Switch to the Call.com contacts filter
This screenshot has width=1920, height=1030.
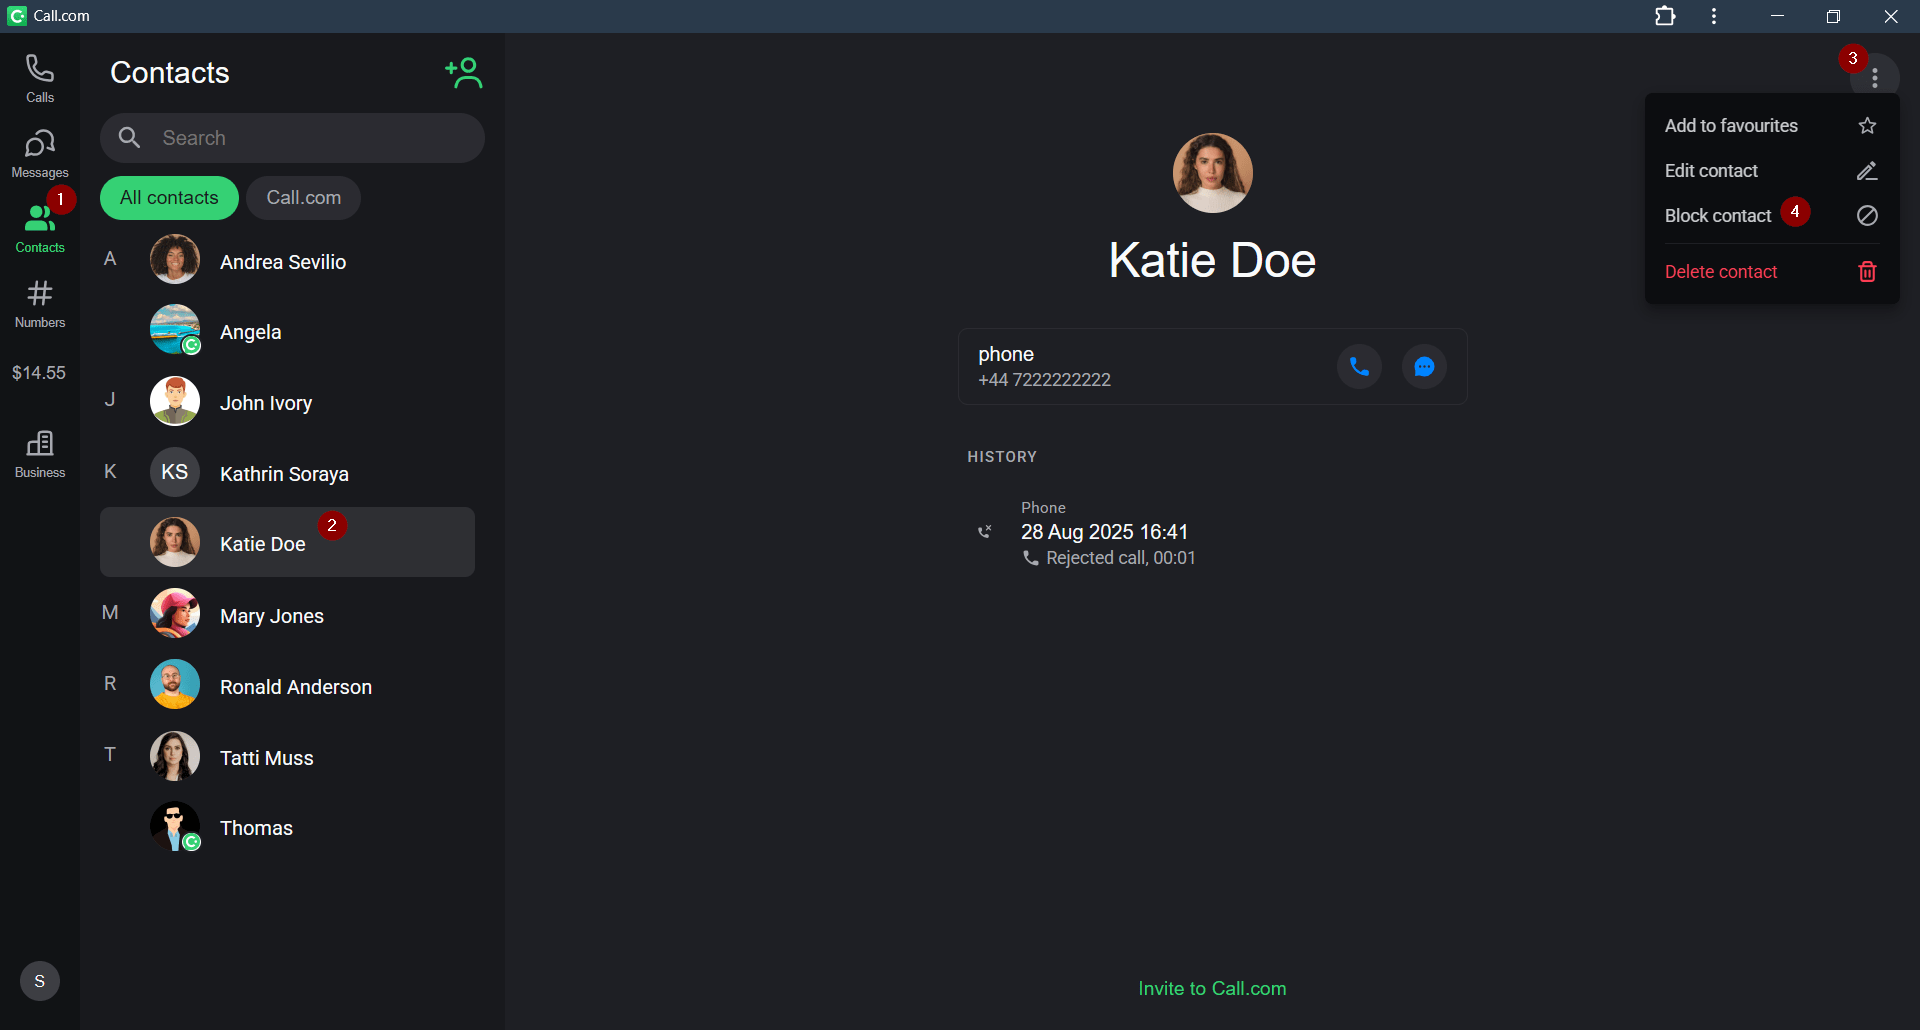point(303,198)
